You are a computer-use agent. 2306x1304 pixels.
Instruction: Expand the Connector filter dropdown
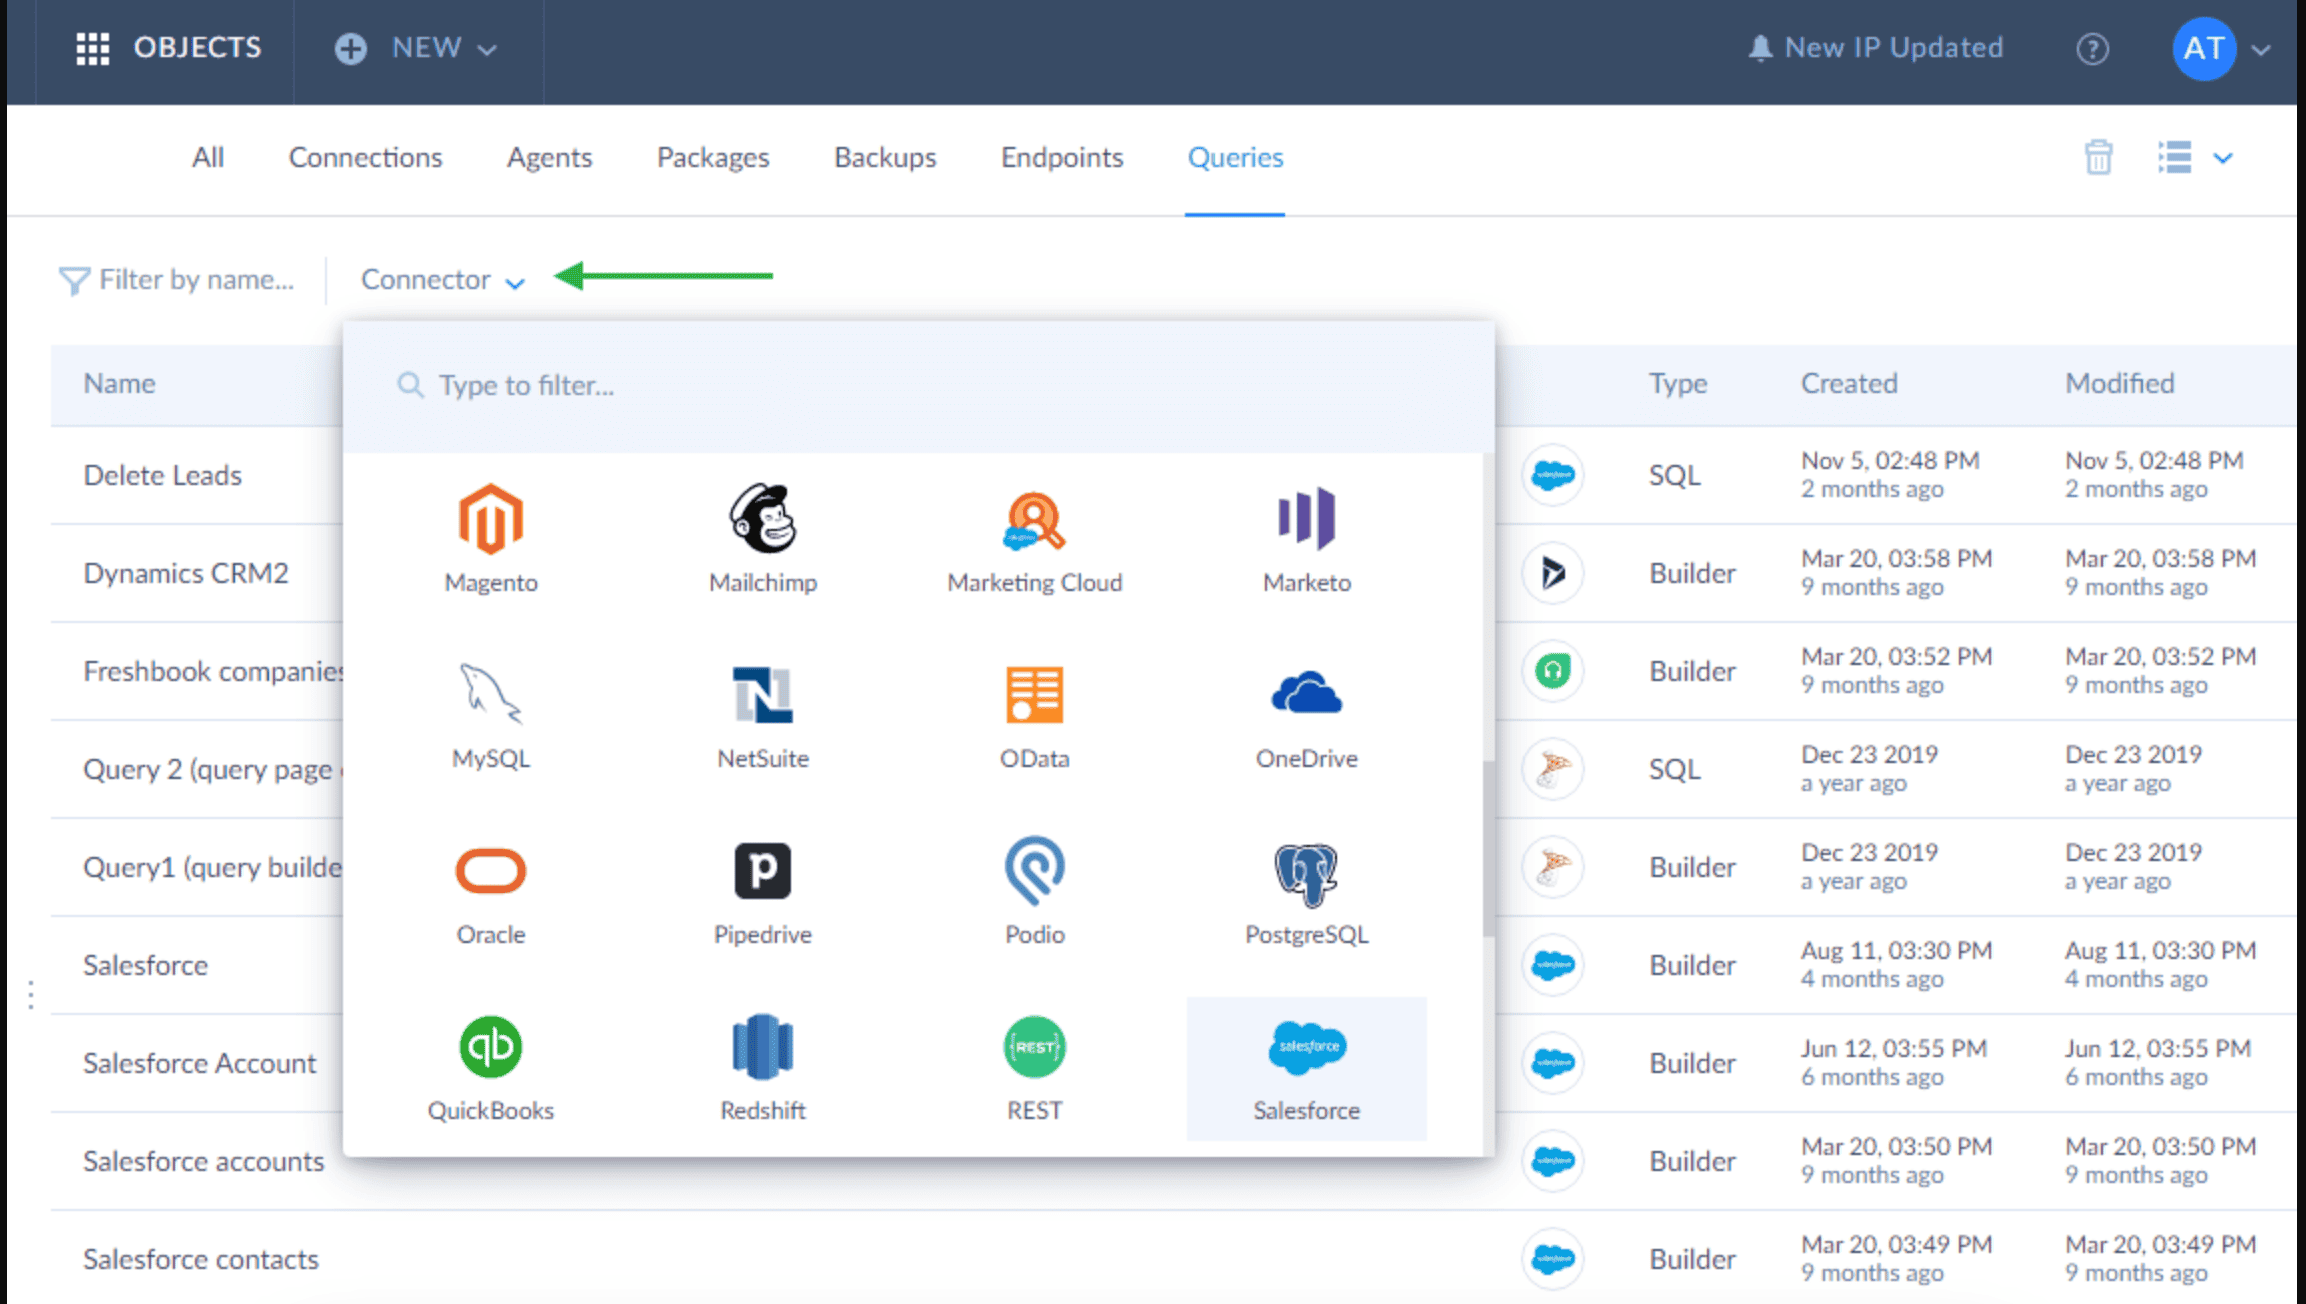click(x=442, y=280)
